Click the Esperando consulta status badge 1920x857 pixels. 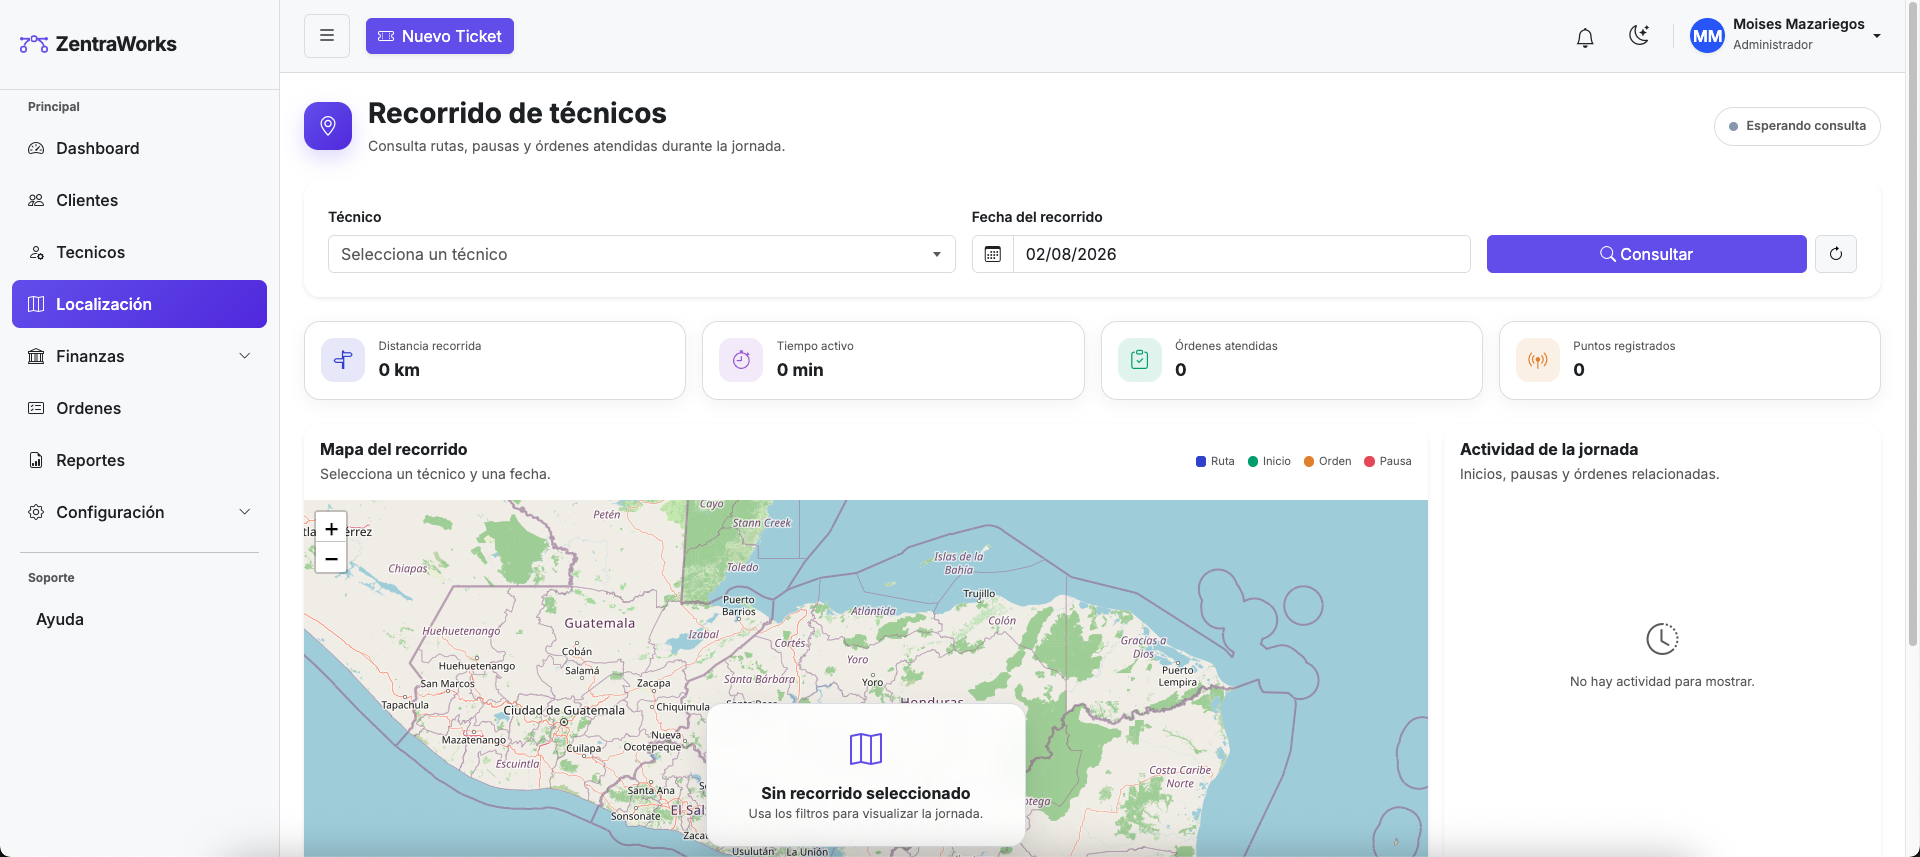point(1797,126)
